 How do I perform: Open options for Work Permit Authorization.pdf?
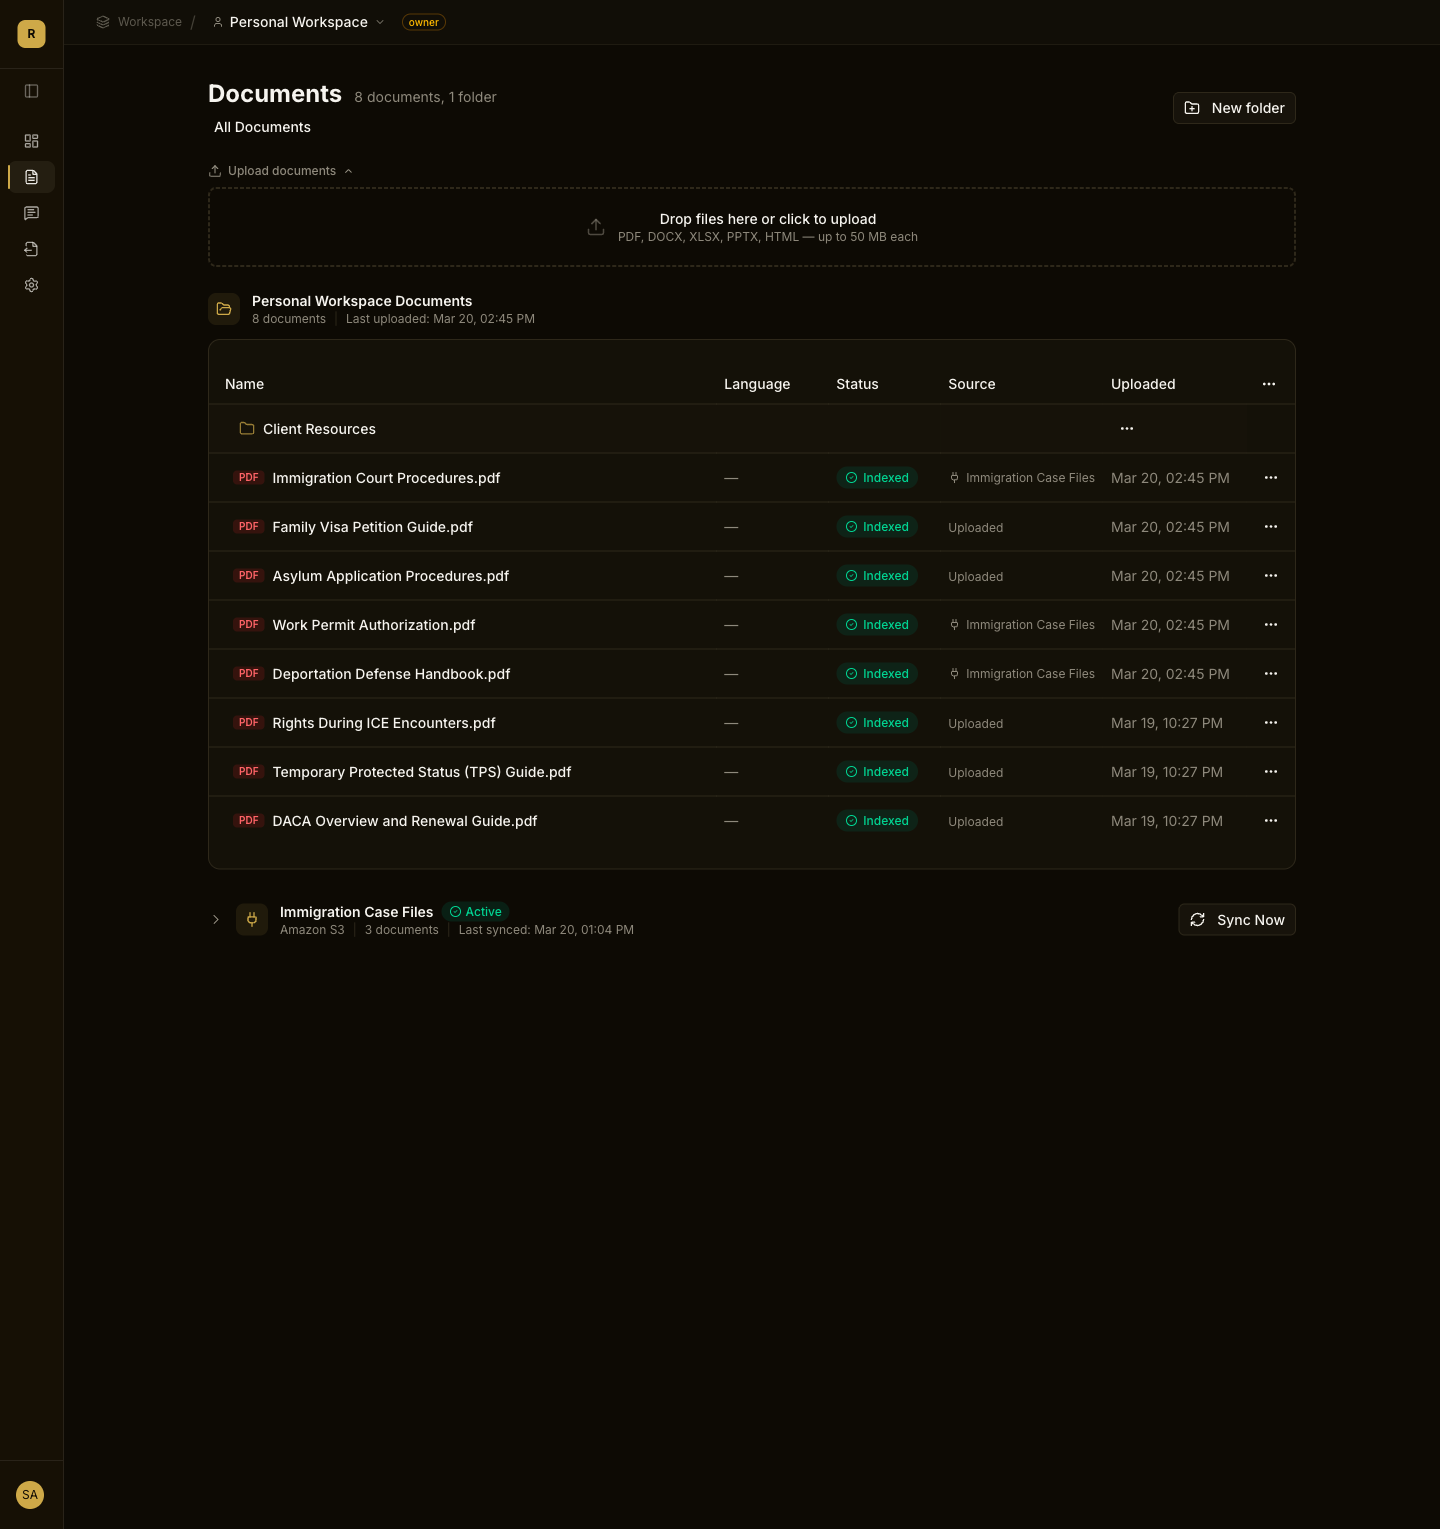point(1271,625)
